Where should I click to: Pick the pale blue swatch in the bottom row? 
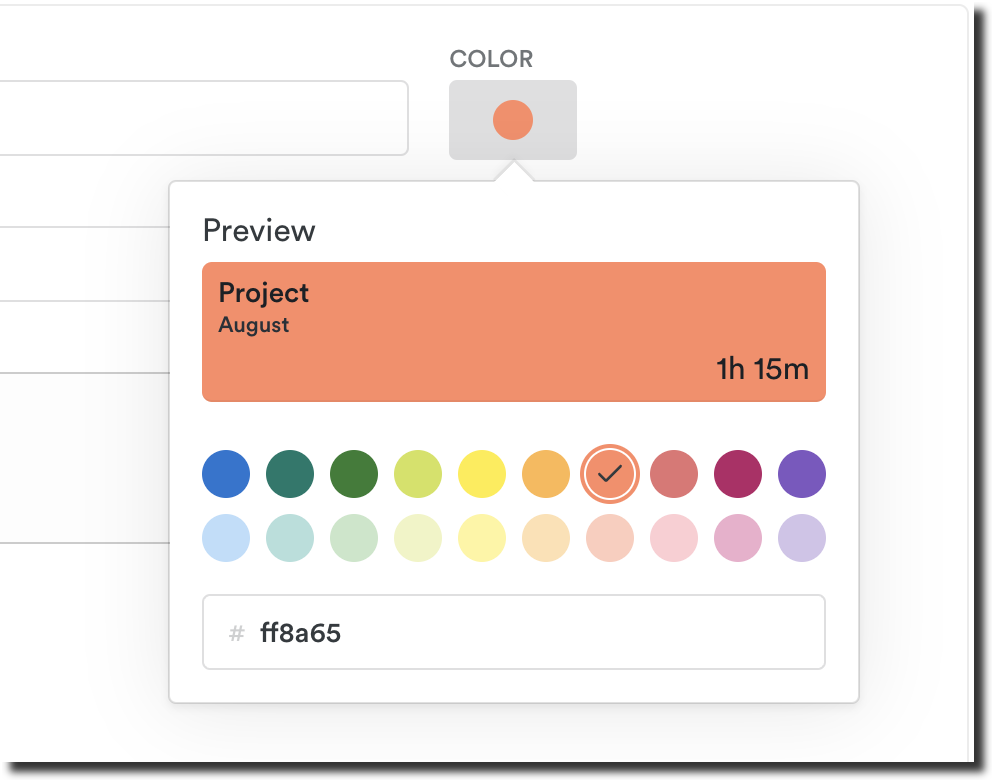coord(226,538)
